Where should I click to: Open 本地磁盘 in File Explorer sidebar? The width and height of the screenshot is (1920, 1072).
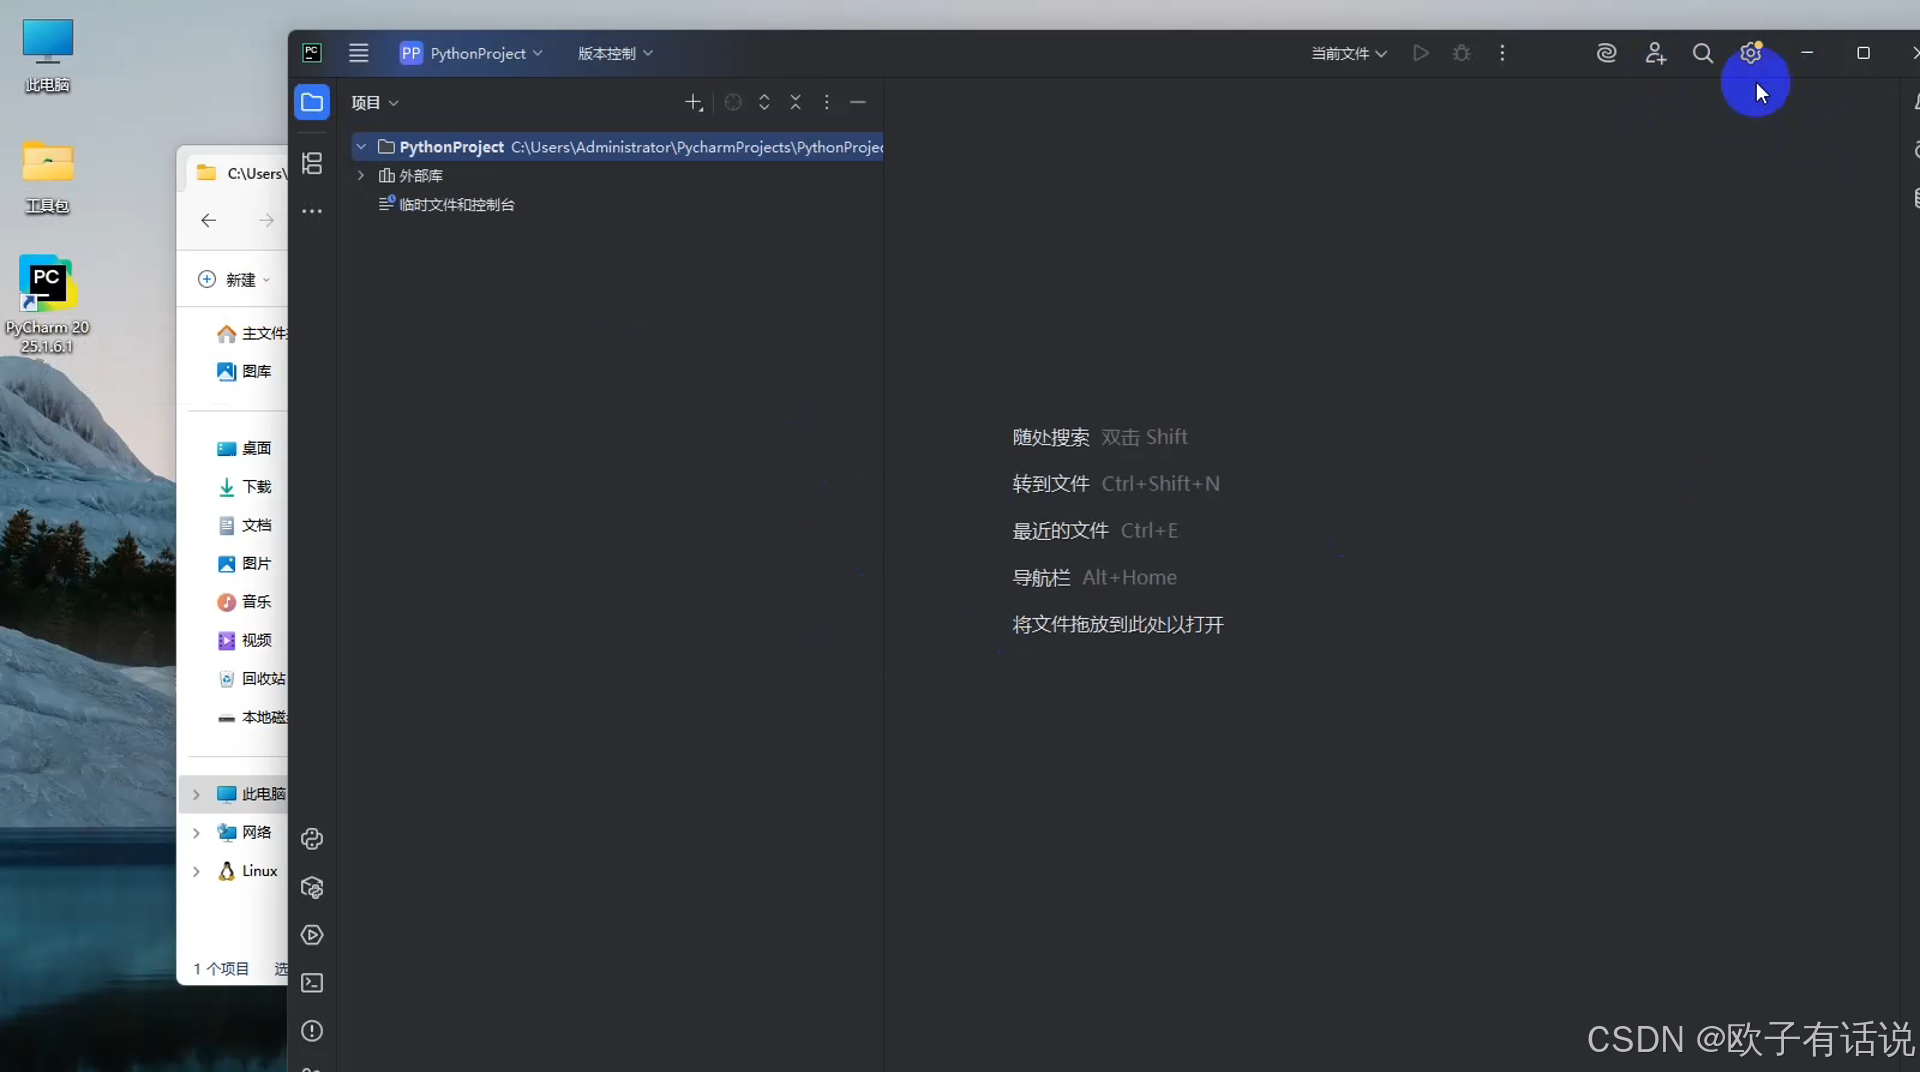[252, 717]
